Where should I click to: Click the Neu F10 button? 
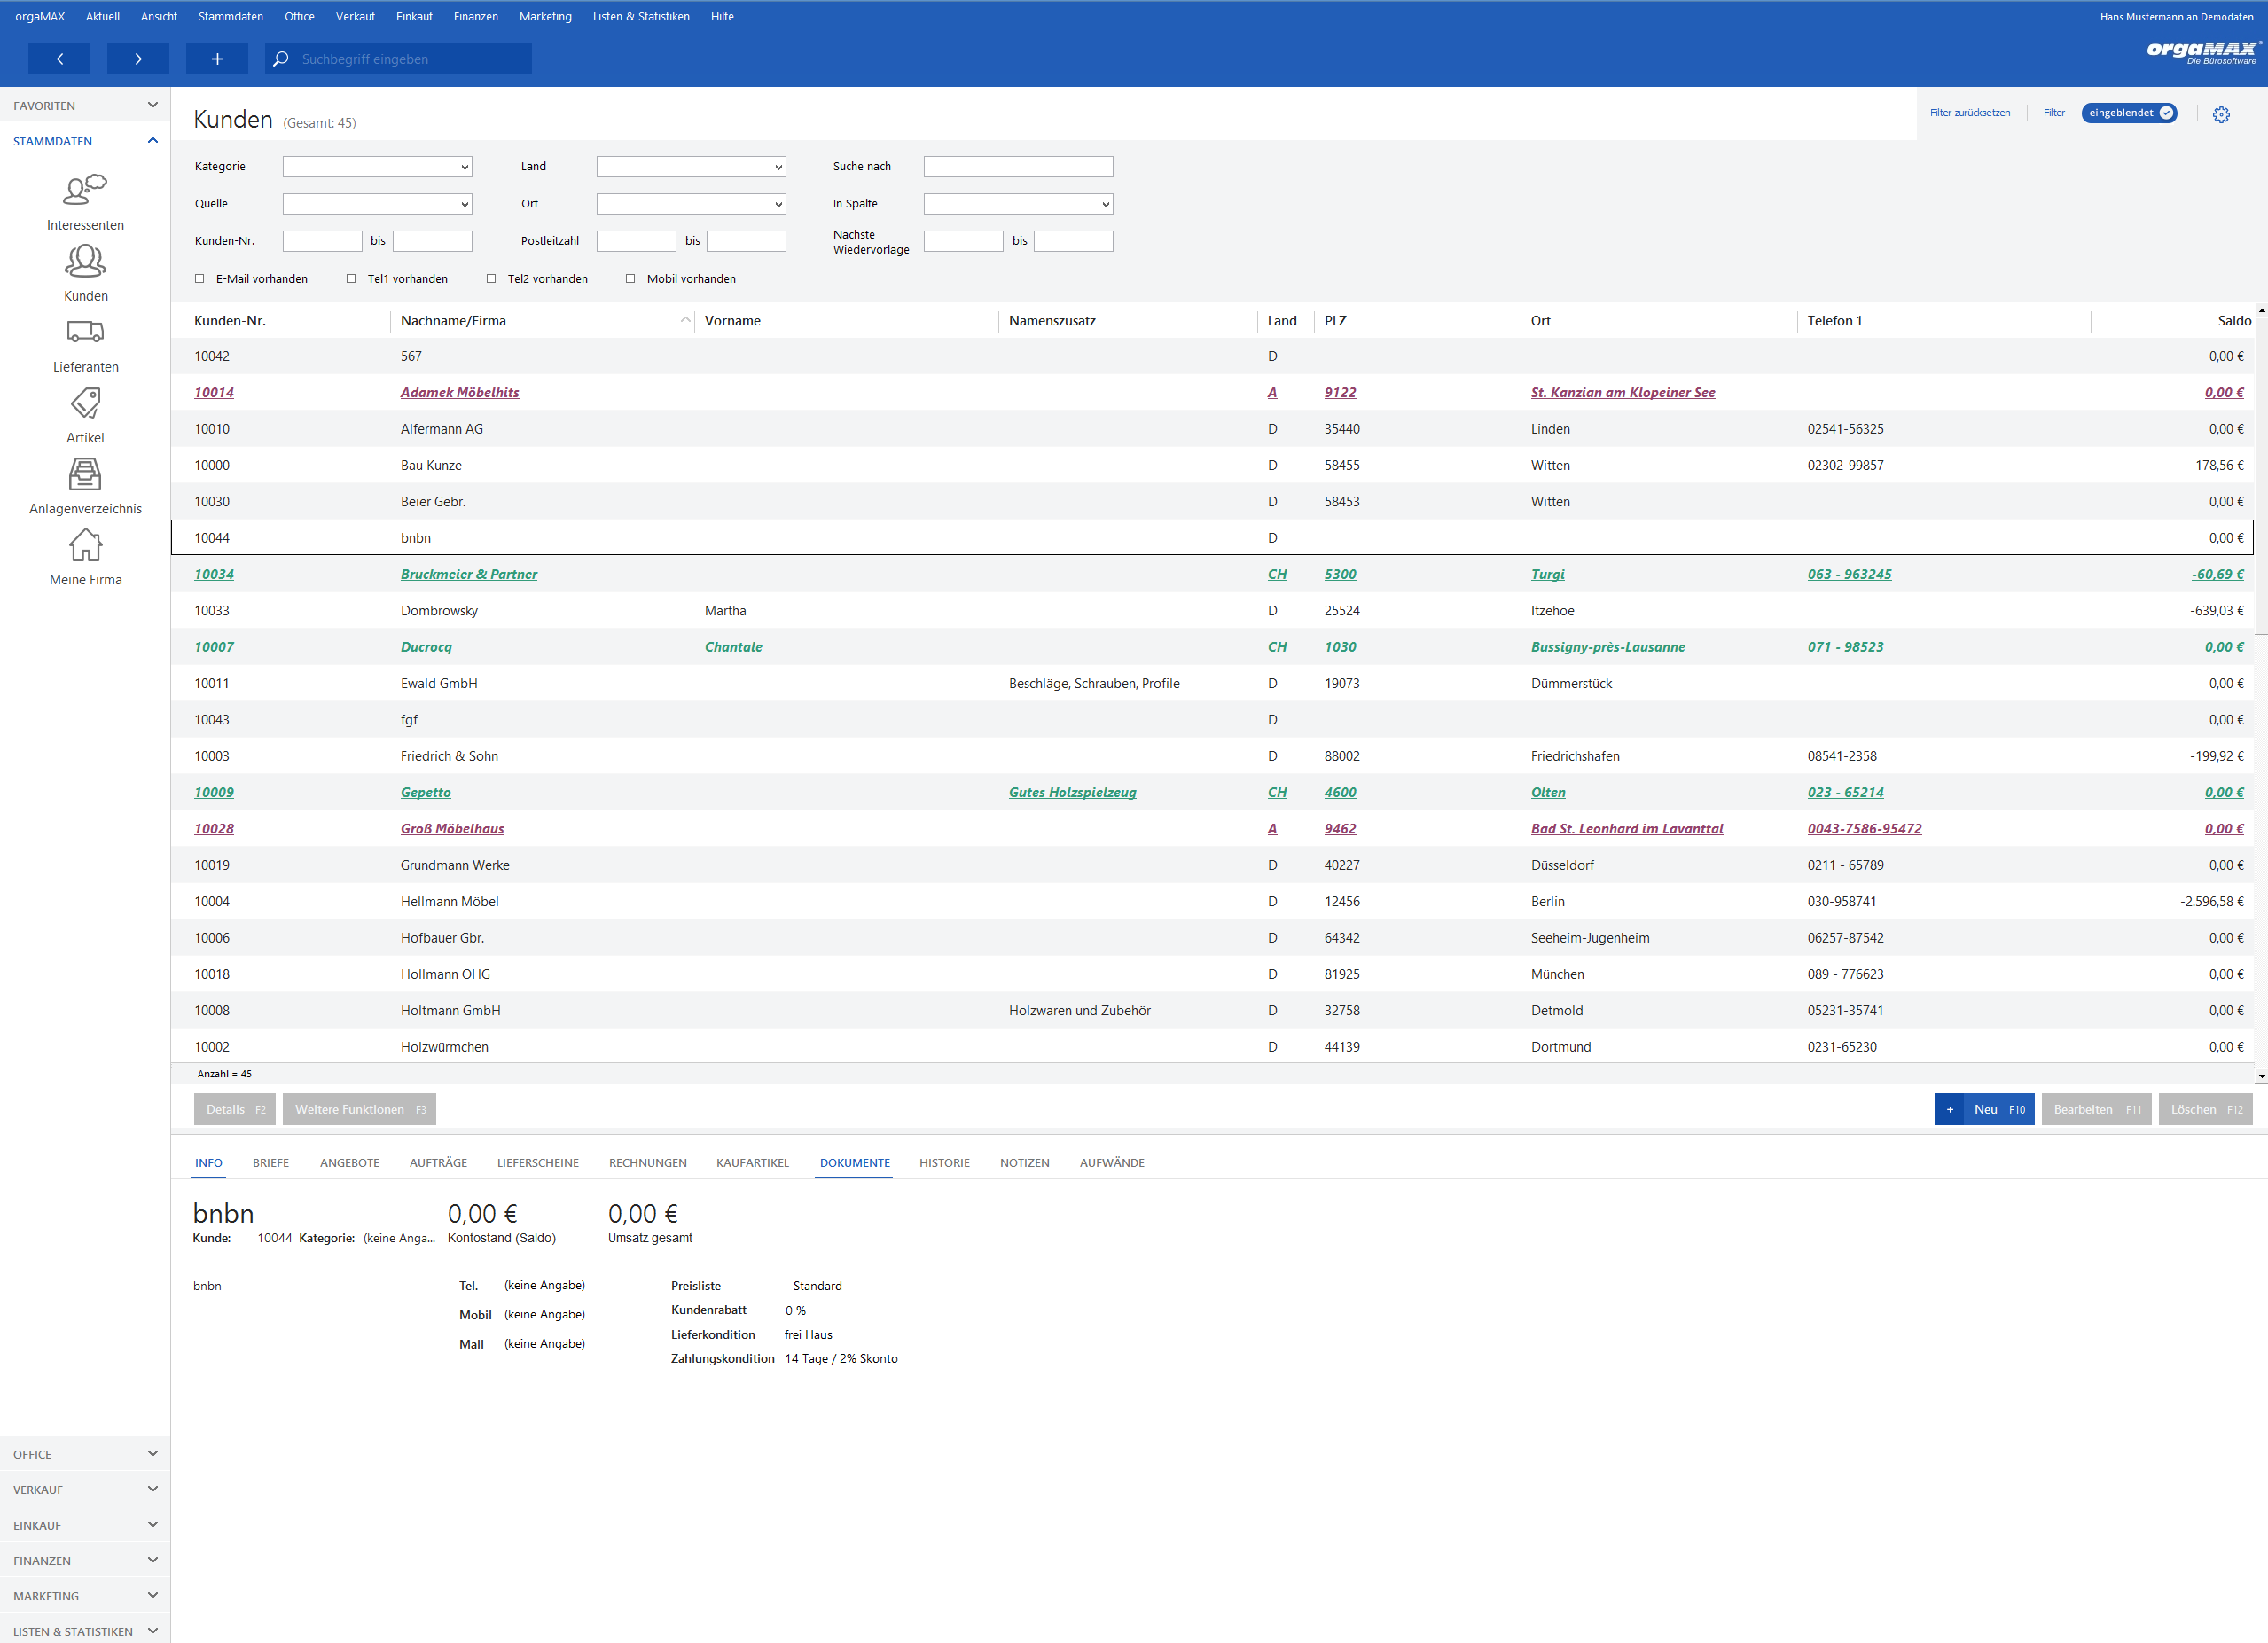coord(1984,1109)
